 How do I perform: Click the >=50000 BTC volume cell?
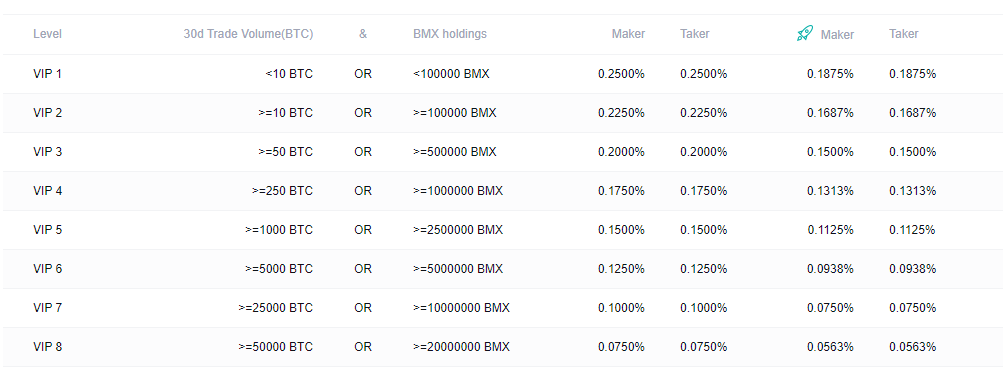click(276, 347)
